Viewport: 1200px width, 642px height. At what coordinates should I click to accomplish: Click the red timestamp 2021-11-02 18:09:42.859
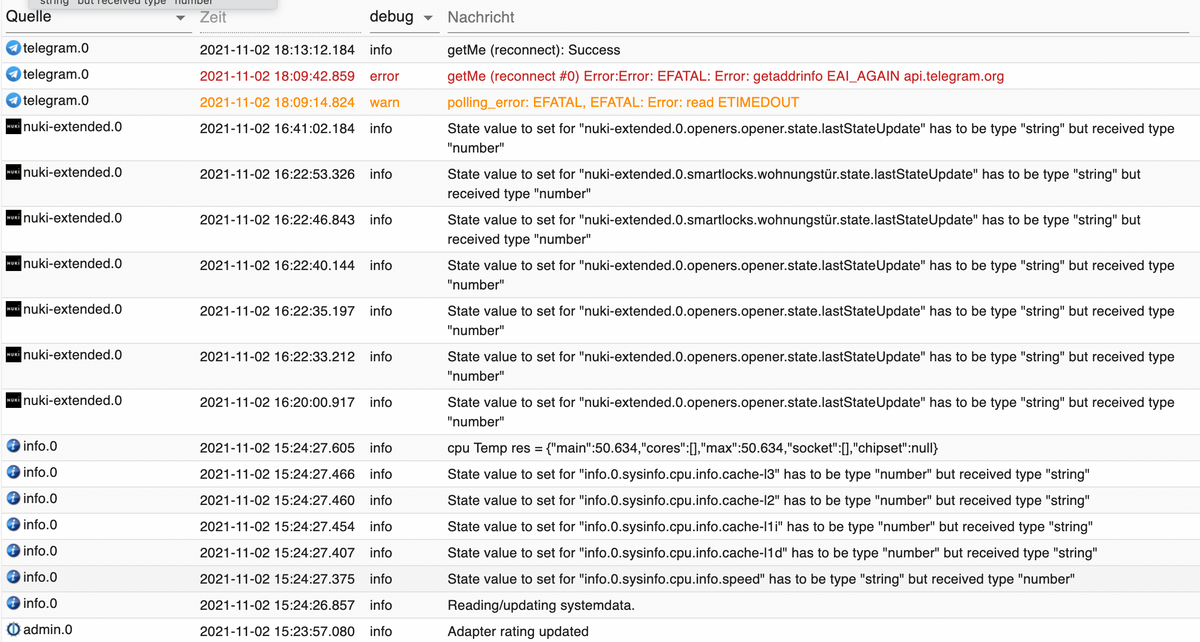click(x=277, y=76)
